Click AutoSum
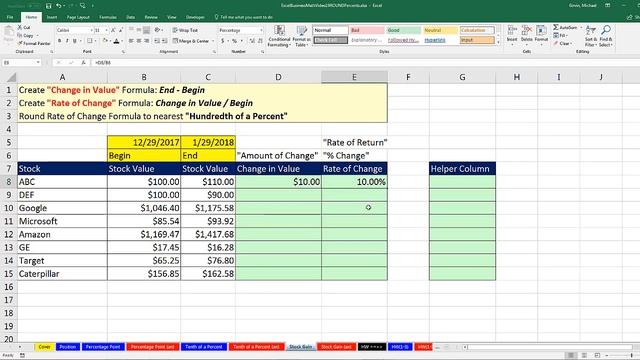The width and height of the screenshot is (640, 360). [565, 27]
